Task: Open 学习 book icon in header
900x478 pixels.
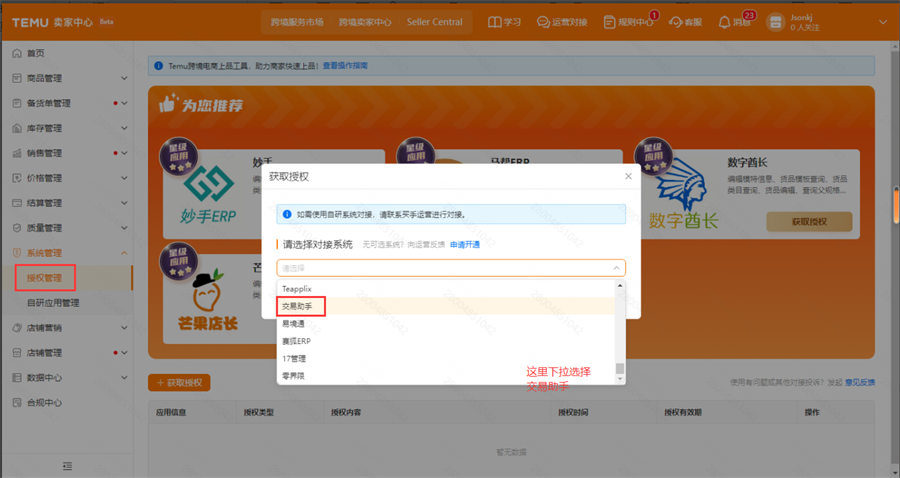Action: coord(494,22)
